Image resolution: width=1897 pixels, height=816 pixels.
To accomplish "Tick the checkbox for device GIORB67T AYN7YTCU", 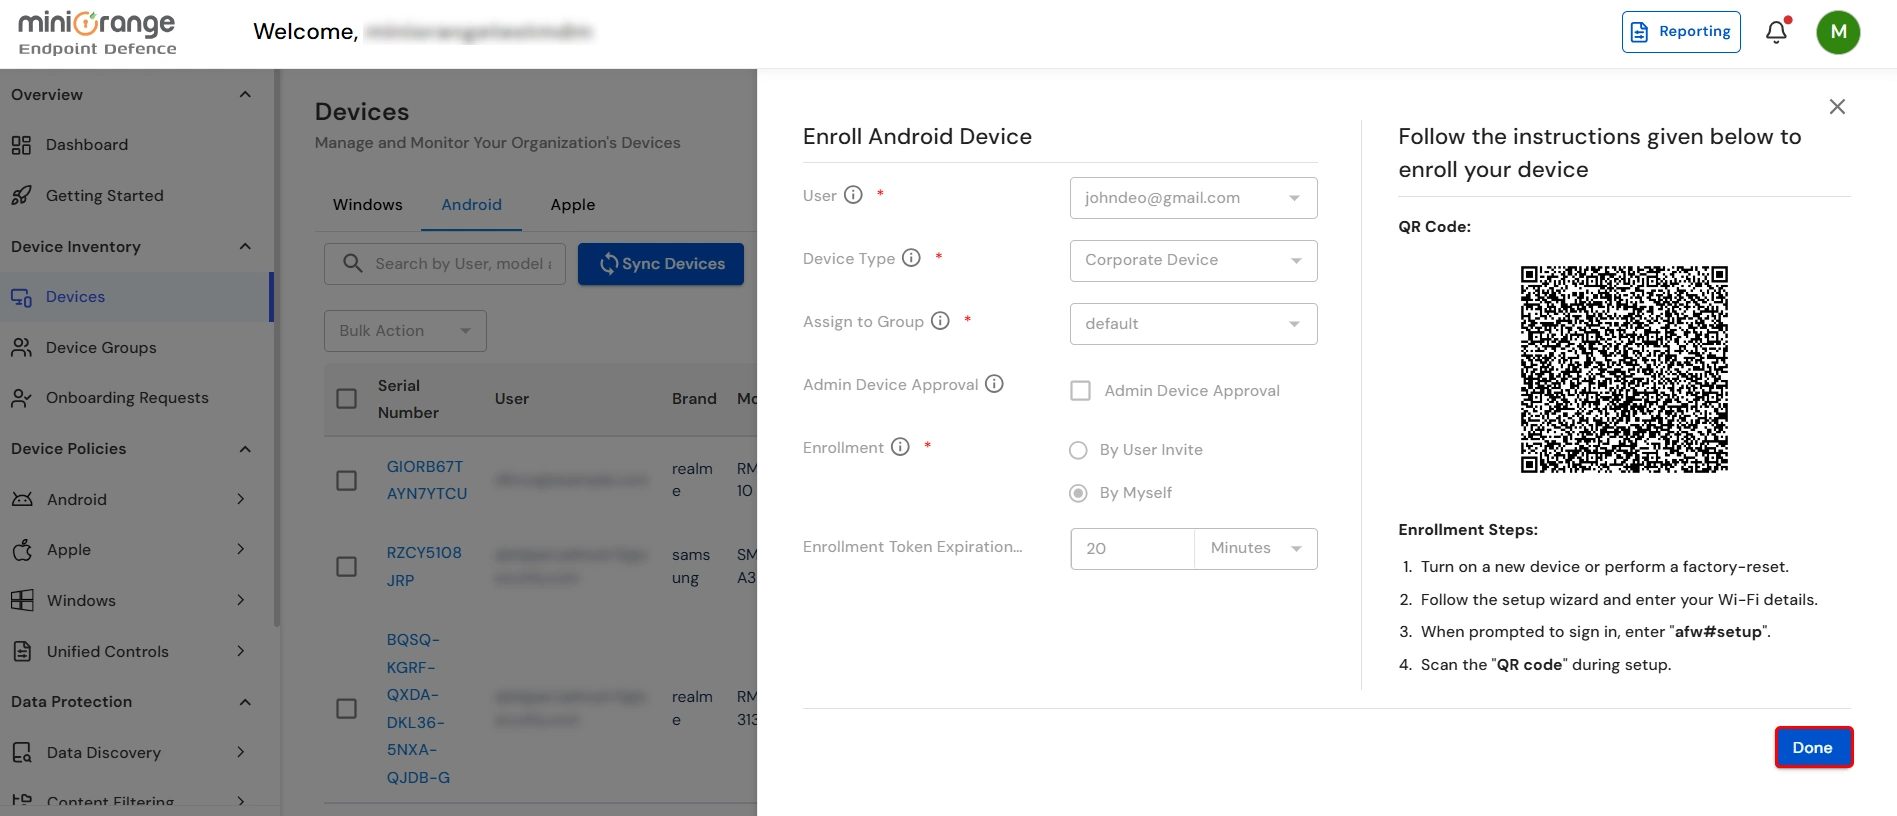I will [347, 481].
